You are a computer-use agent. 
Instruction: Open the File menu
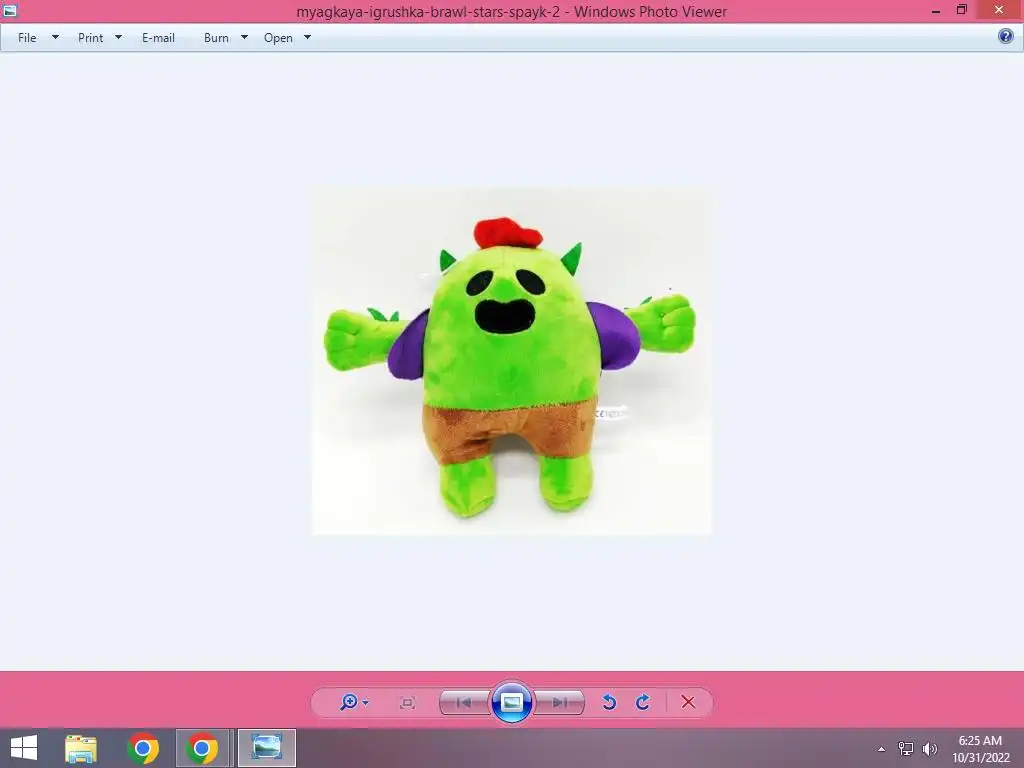(27, 38)
